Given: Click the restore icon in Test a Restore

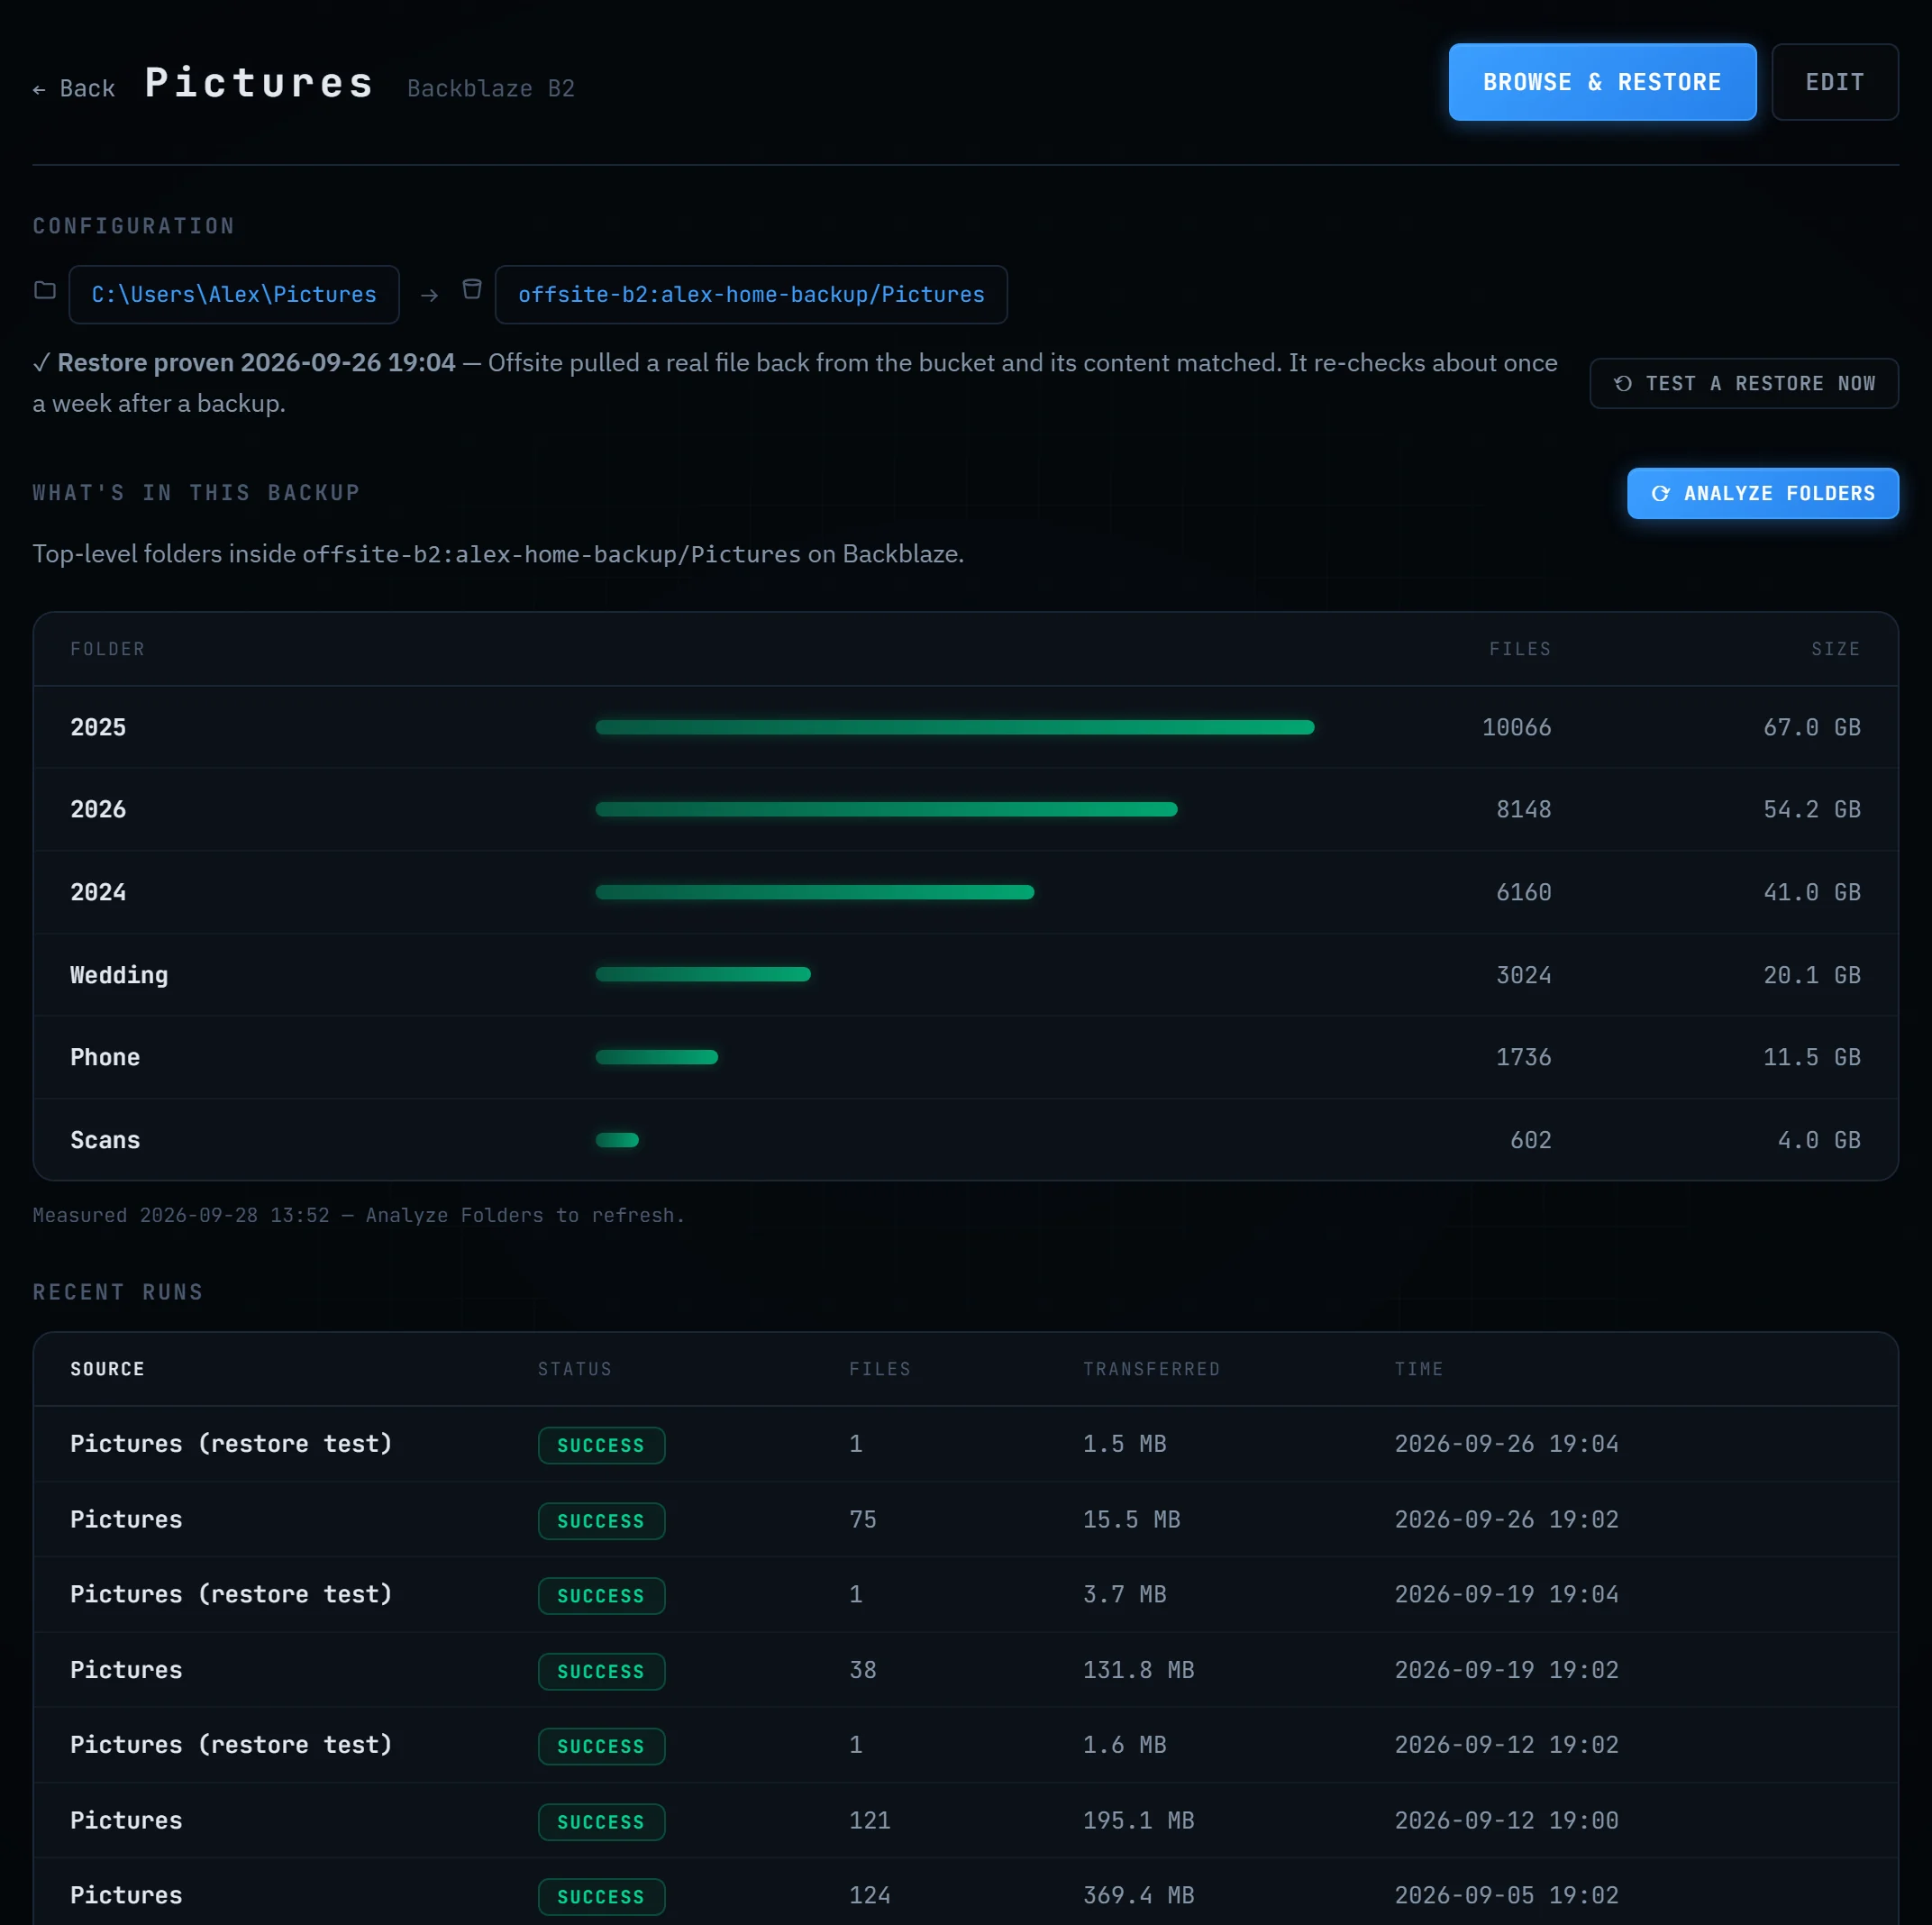Looking at the screenshot, I should 1623,383.
